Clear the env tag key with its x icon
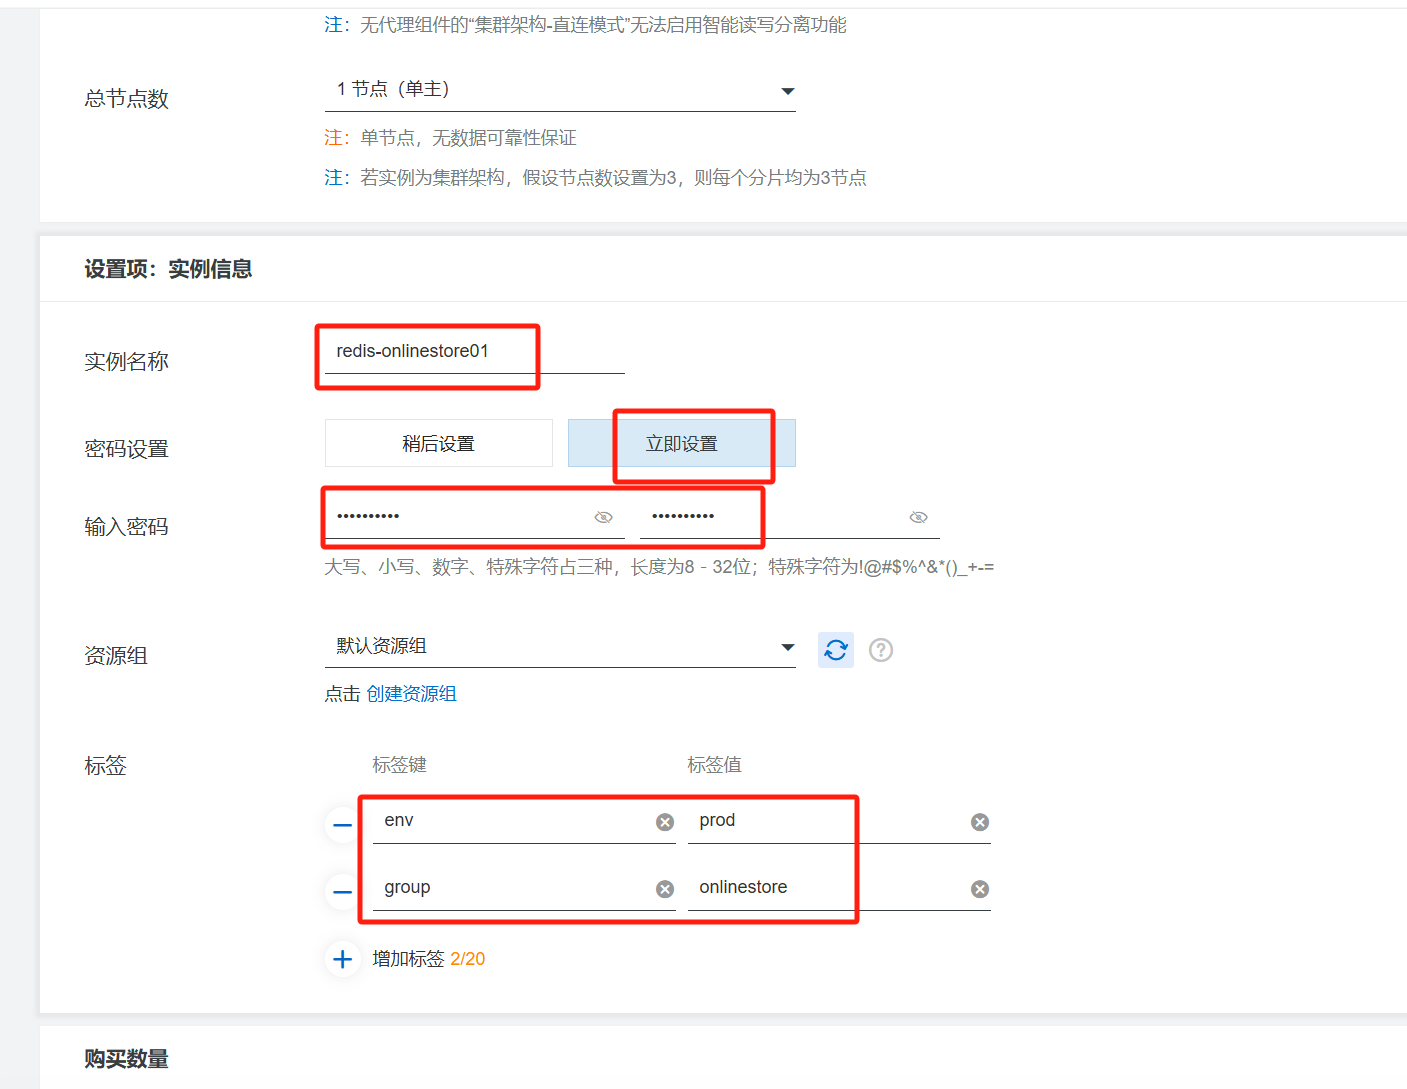This screenshot has height=1089, width=1407. tap(664, 821)
